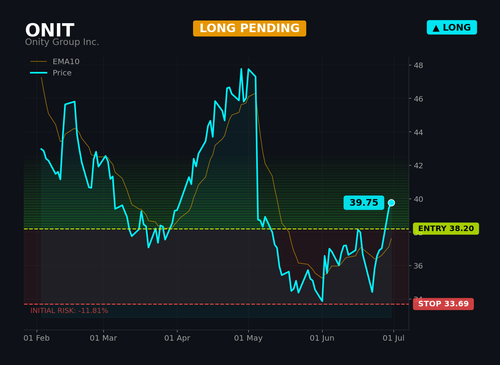The image size is (500, 365).
Task: Click the EMA10 legend entry
Action: tap(55, 61)
